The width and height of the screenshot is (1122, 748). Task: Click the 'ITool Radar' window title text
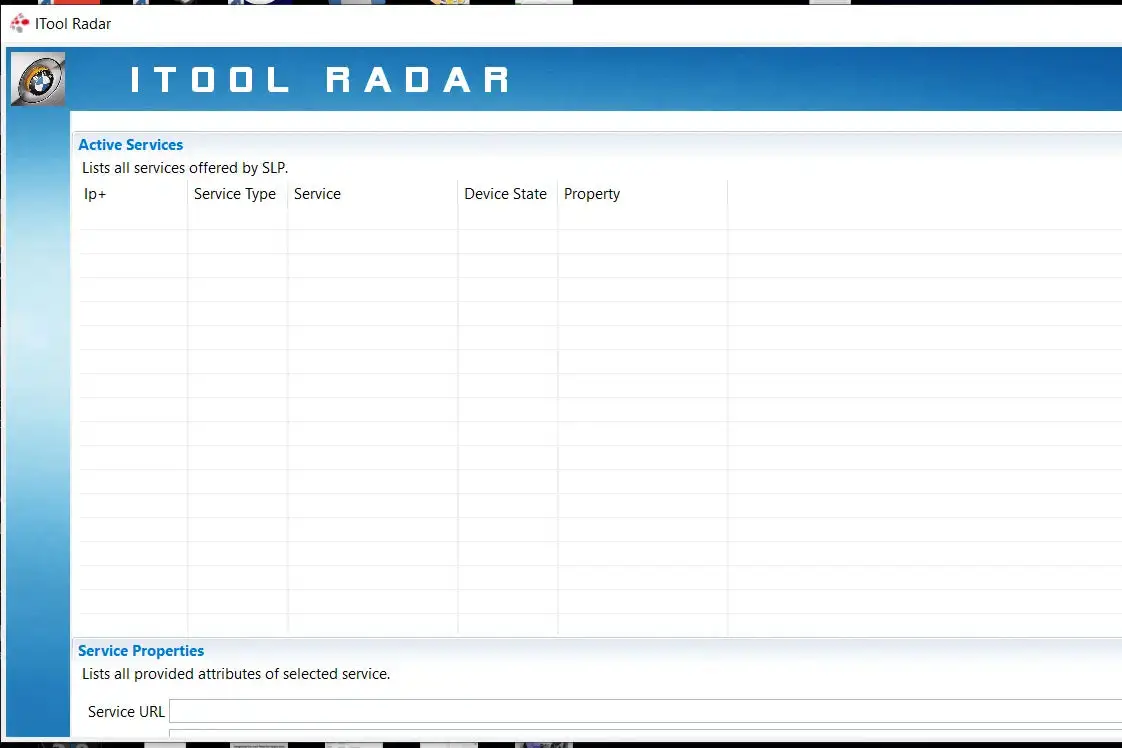[73, 23]
